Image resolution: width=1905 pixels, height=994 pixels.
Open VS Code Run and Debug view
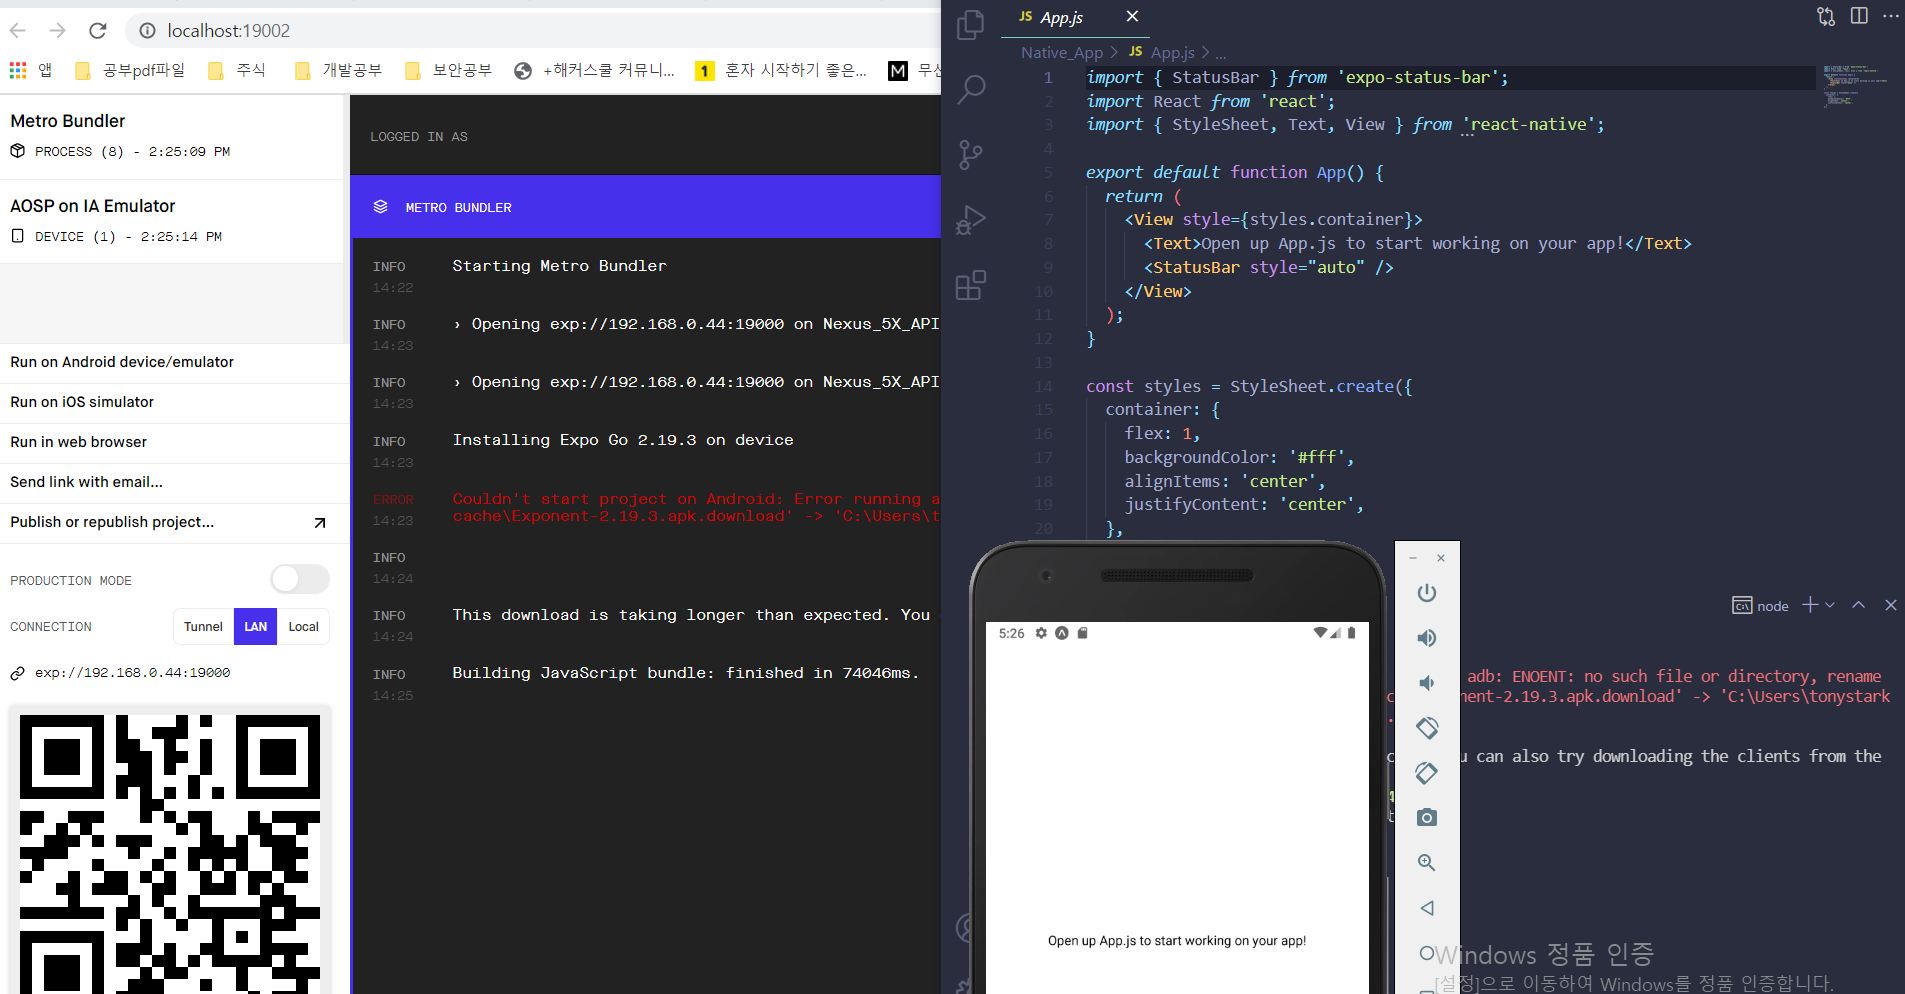pos(970,220)
